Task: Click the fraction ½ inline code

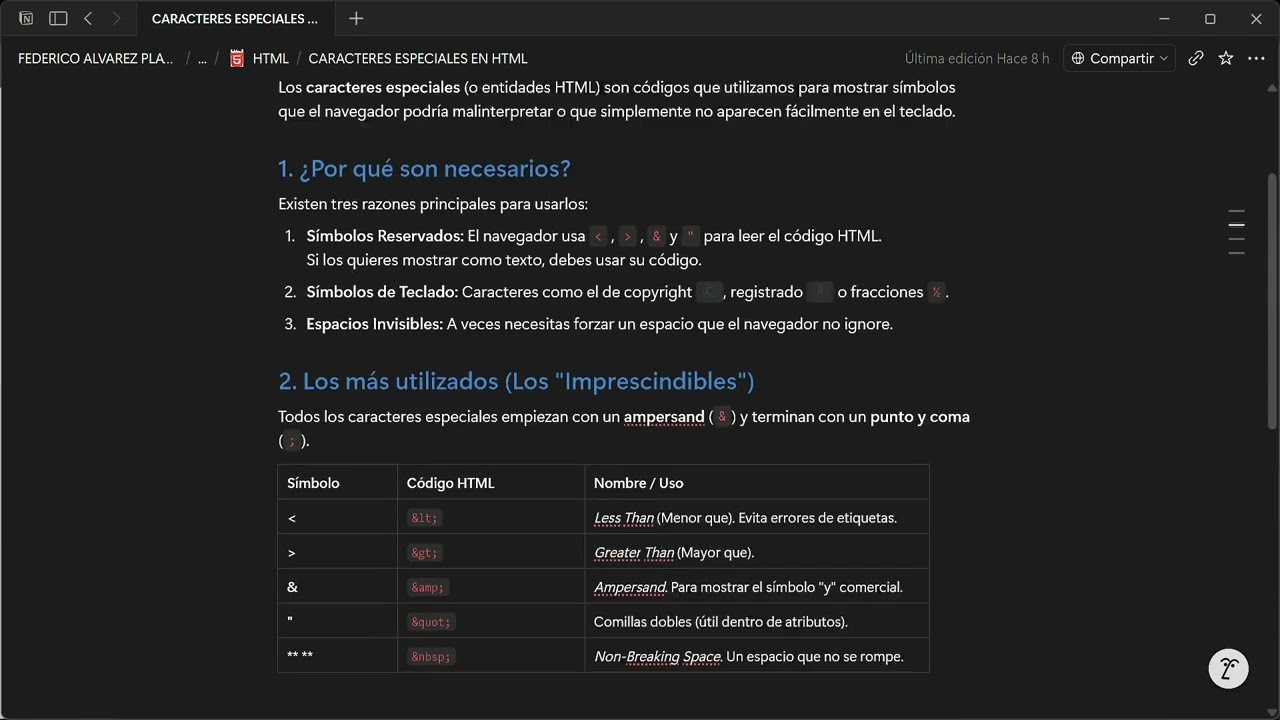Action: [x=936, y=292]
